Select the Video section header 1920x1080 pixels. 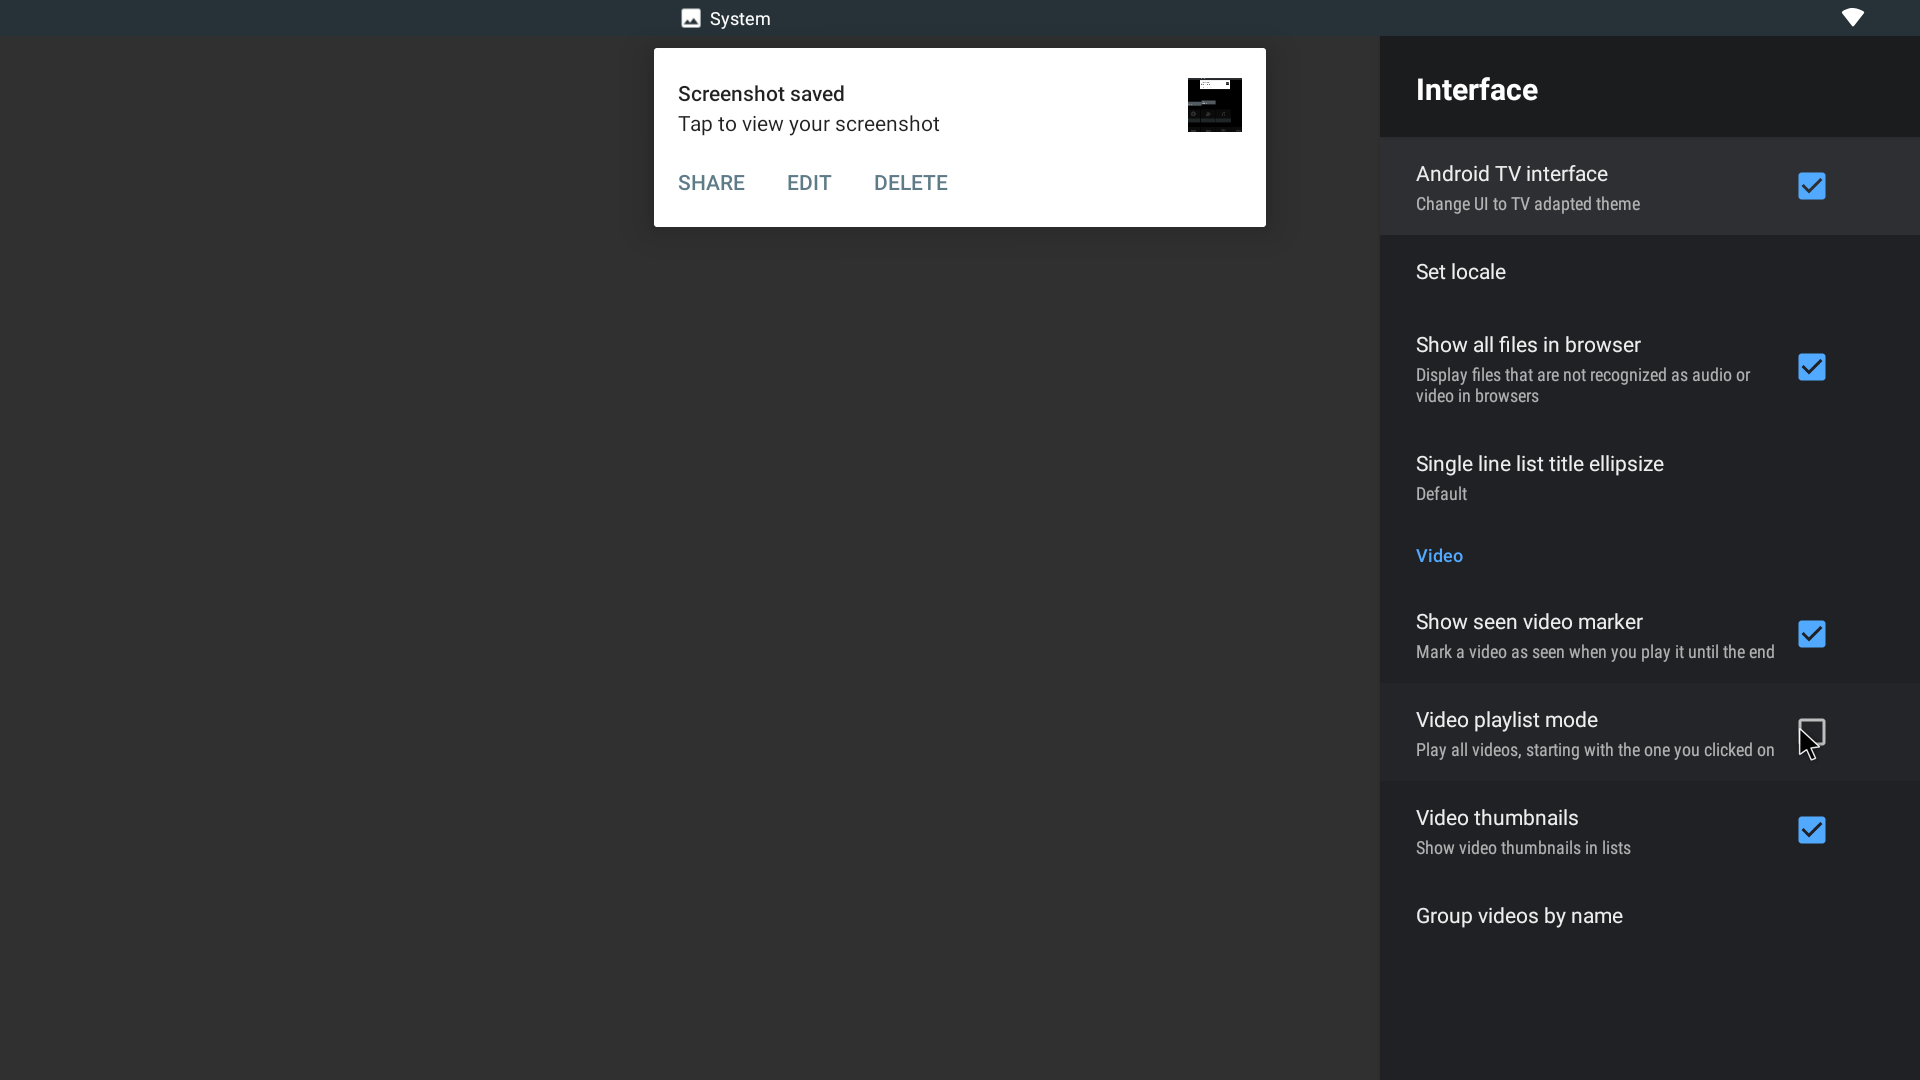[1439, 555]
